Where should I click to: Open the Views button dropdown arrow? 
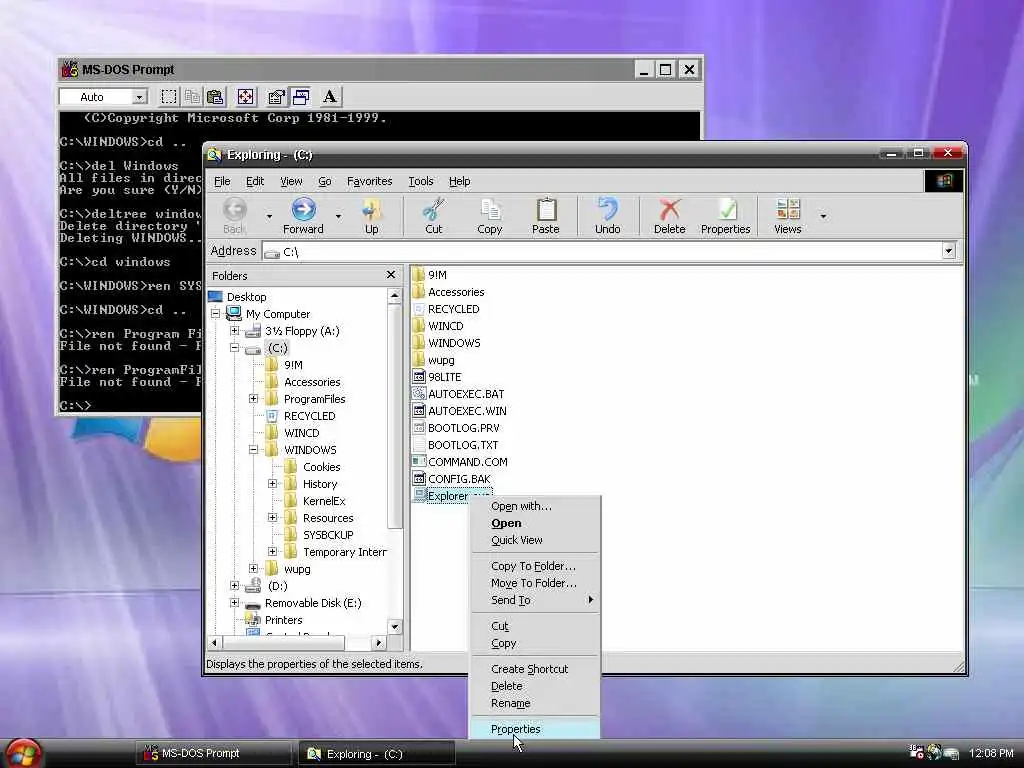tap(823, 216)
